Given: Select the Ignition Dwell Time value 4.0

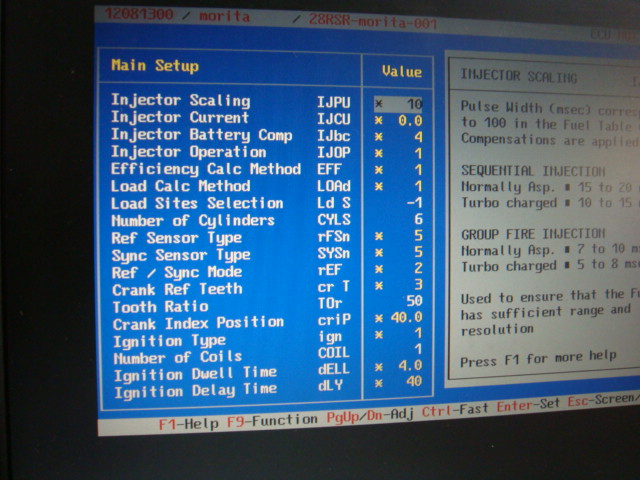Looking at the screenshot, I should click(411, 366).
